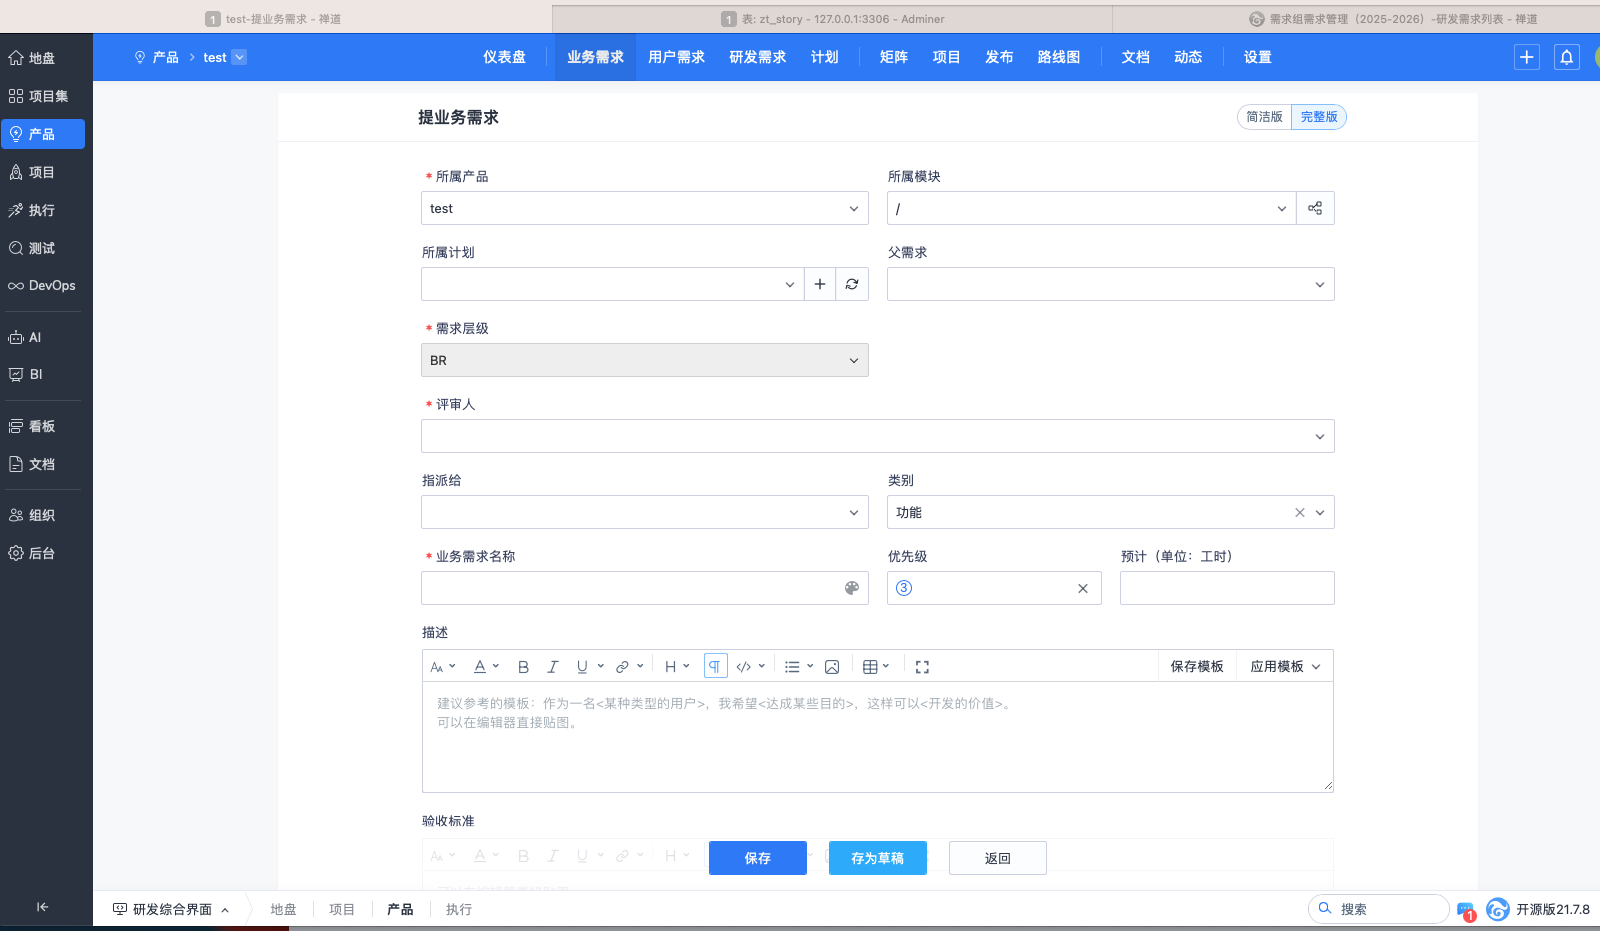Open the 所属模块 dropdown

pyautogui.click(x=1092, y=208)
